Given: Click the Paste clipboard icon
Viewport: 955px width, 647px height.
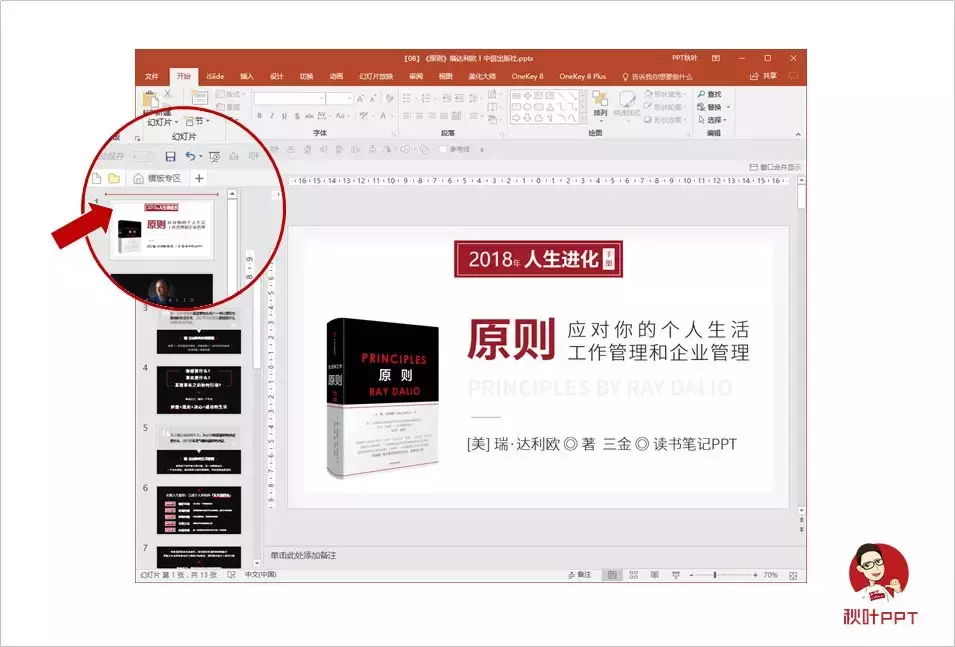Looking at the screenshot, I should pos(150,99).
